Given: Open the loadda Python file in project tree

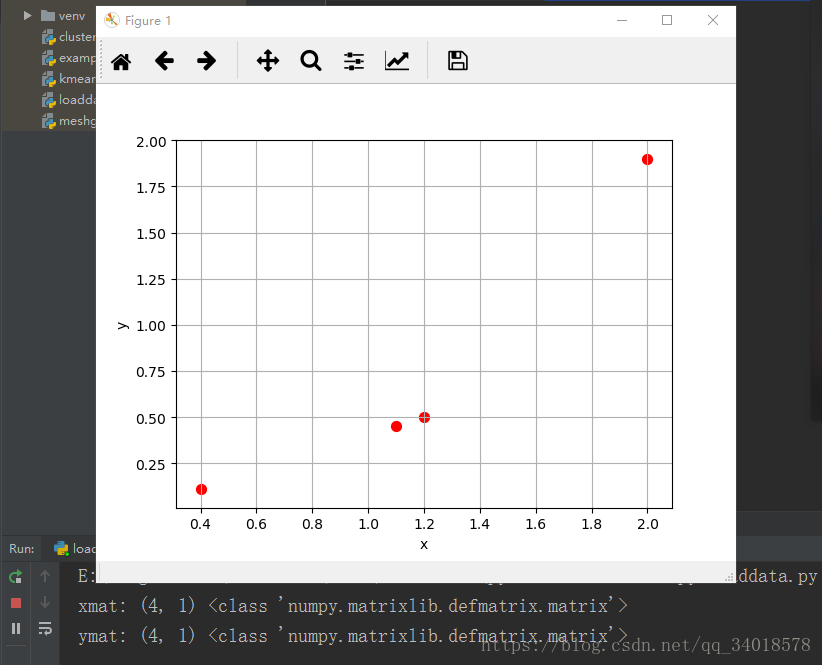Looking at the screenshot, I should click(x=69, y=100).
